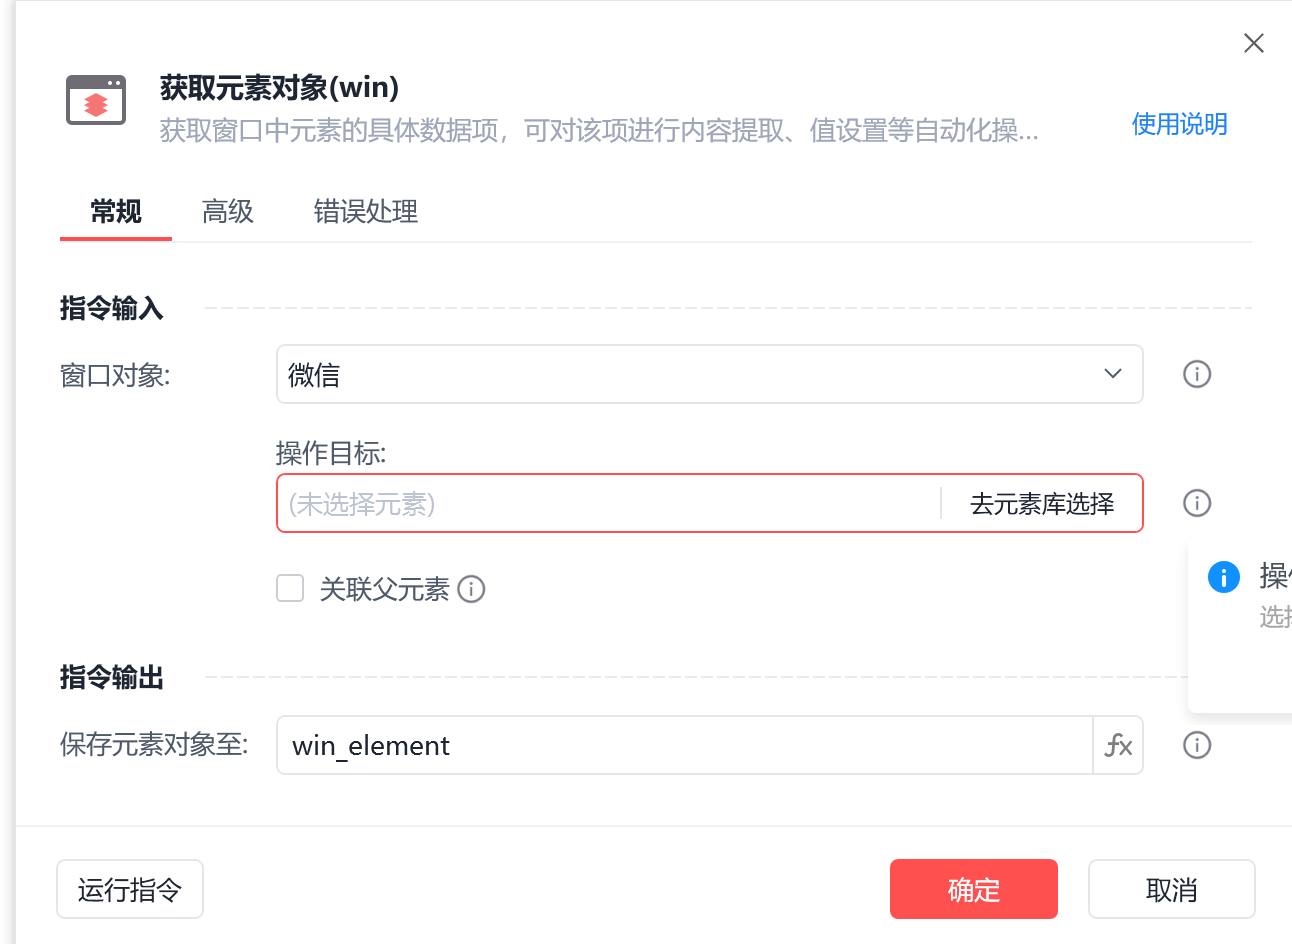The image size is (1292, 944).
Task: Open the 使用说明 link
Action: [x=1180, y=124]
